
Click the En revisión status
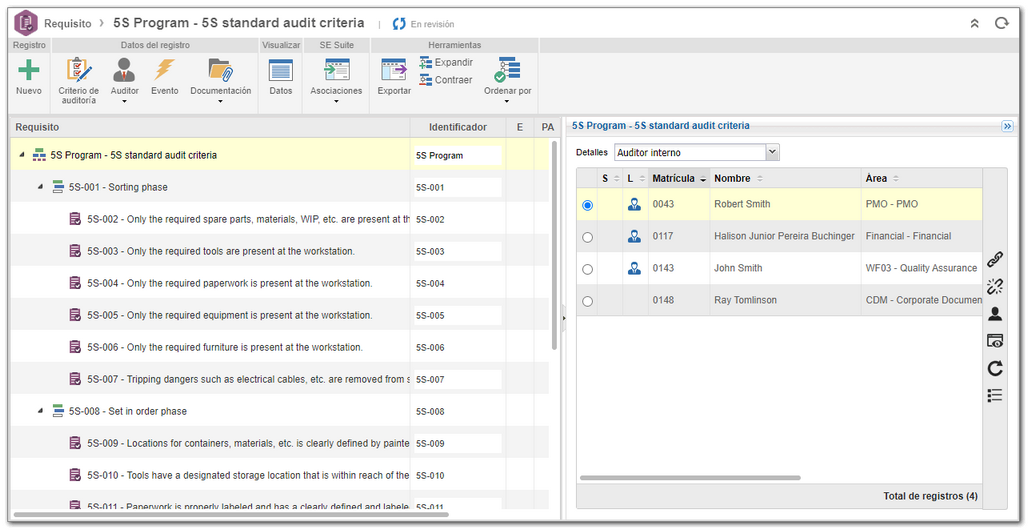424,24
